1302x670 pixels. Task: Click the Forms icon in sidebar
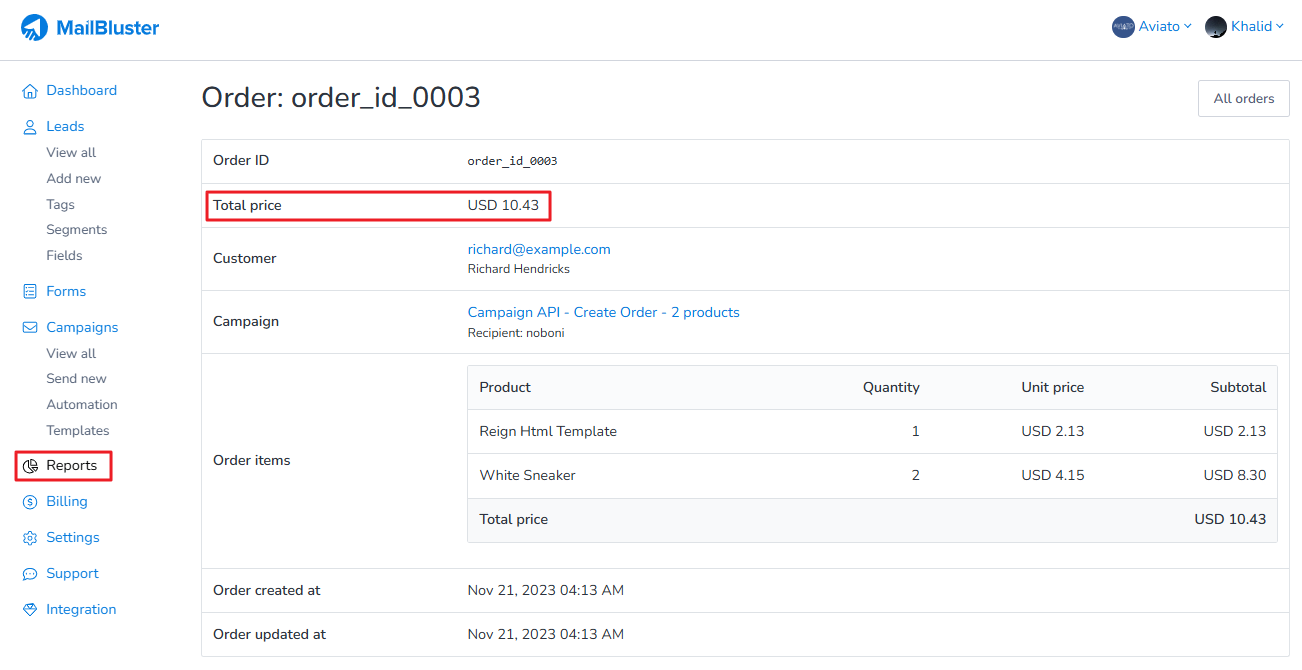point(30,292)
